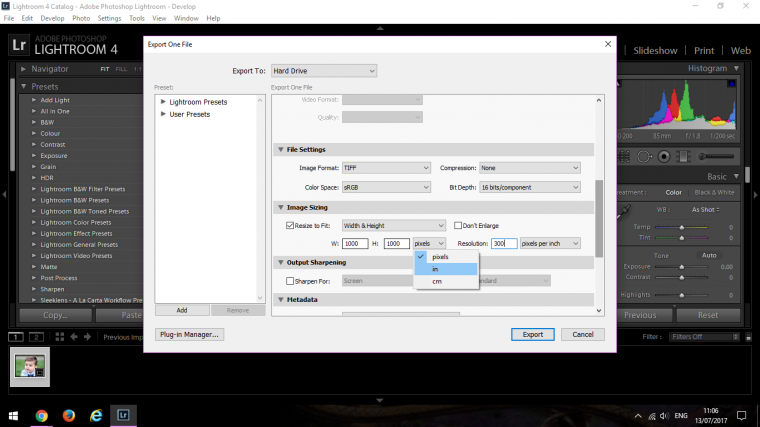Open Windows Start menu
Screen dimensions: 760x427
coord(14,415)
